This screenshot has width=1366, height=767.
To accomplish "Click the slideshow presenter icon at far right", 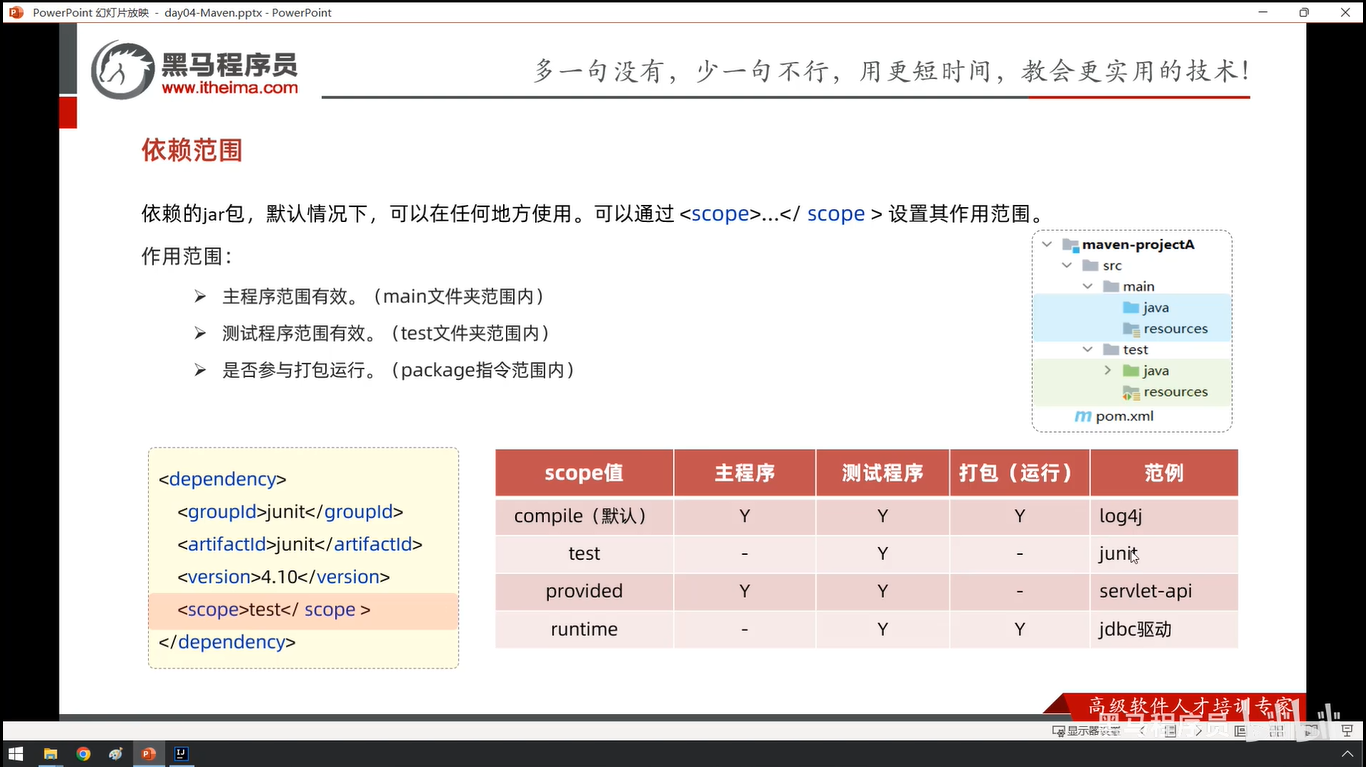I will (1347, 731).
